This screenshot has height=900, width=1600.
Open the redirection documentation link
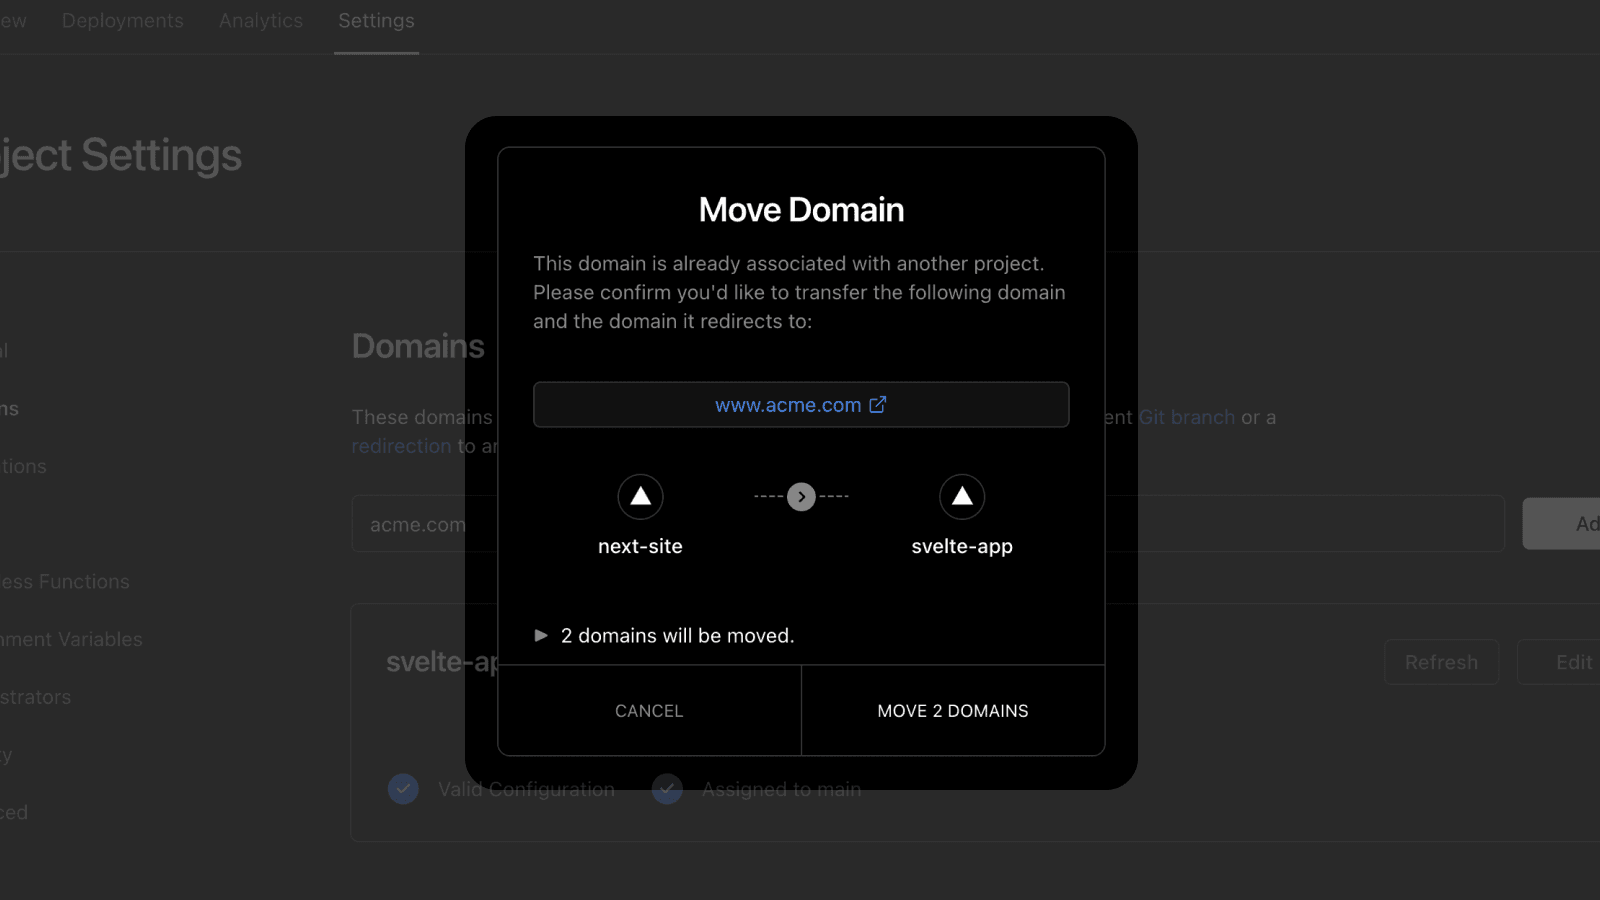click(401, 446)
